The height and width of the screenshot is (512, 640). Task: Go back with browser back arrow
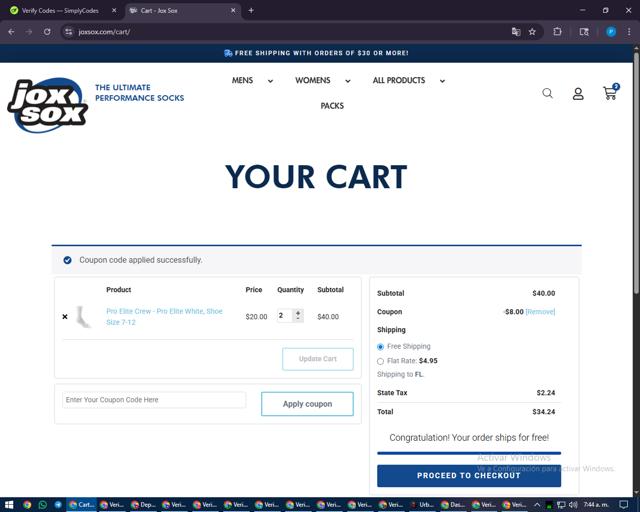(x=11, y=32)
